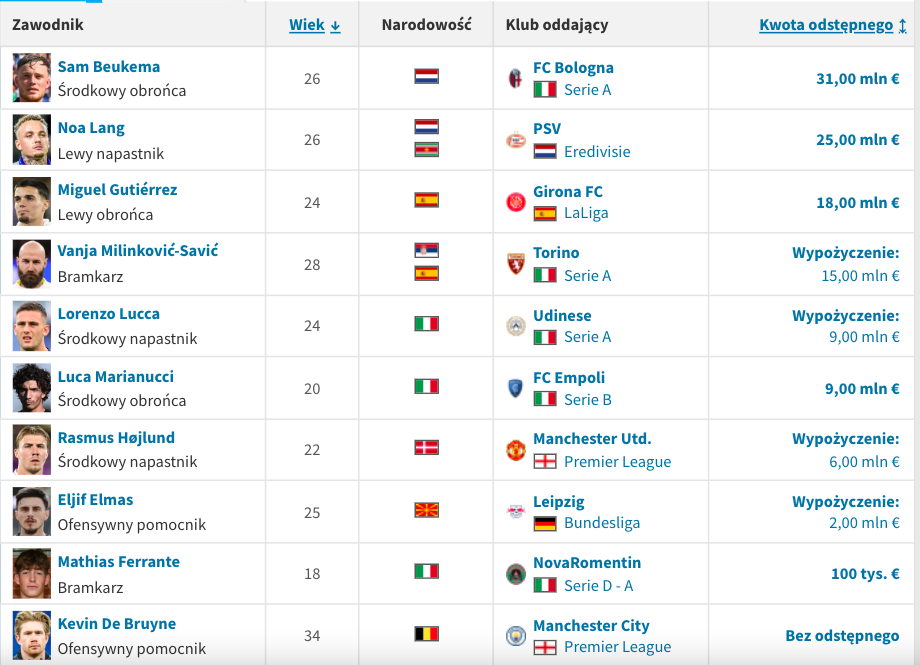Click the PSV club crest icon
920x665 pixels.
(515, 140)
